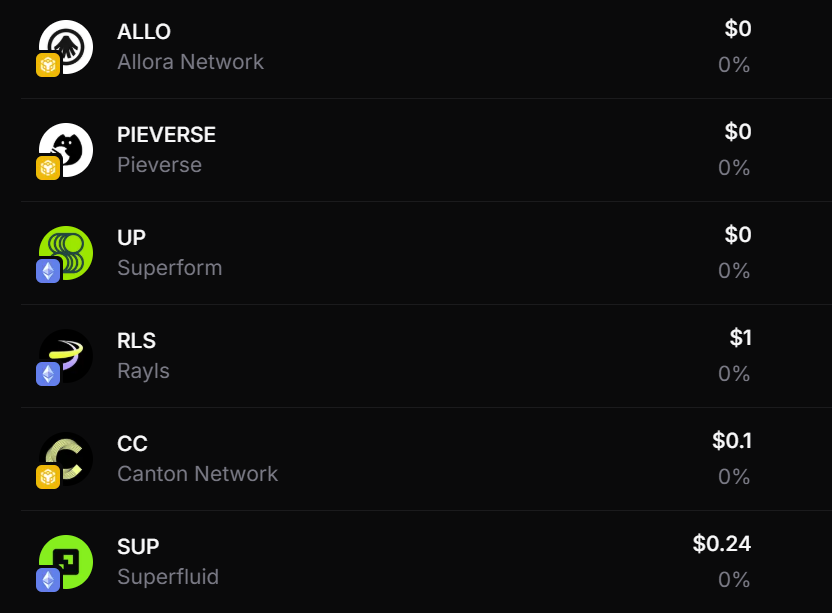The height and width of the screenshot is (613, 832).
Task: Click Ethereum chain badge on UP
Action: pos(48,271)
